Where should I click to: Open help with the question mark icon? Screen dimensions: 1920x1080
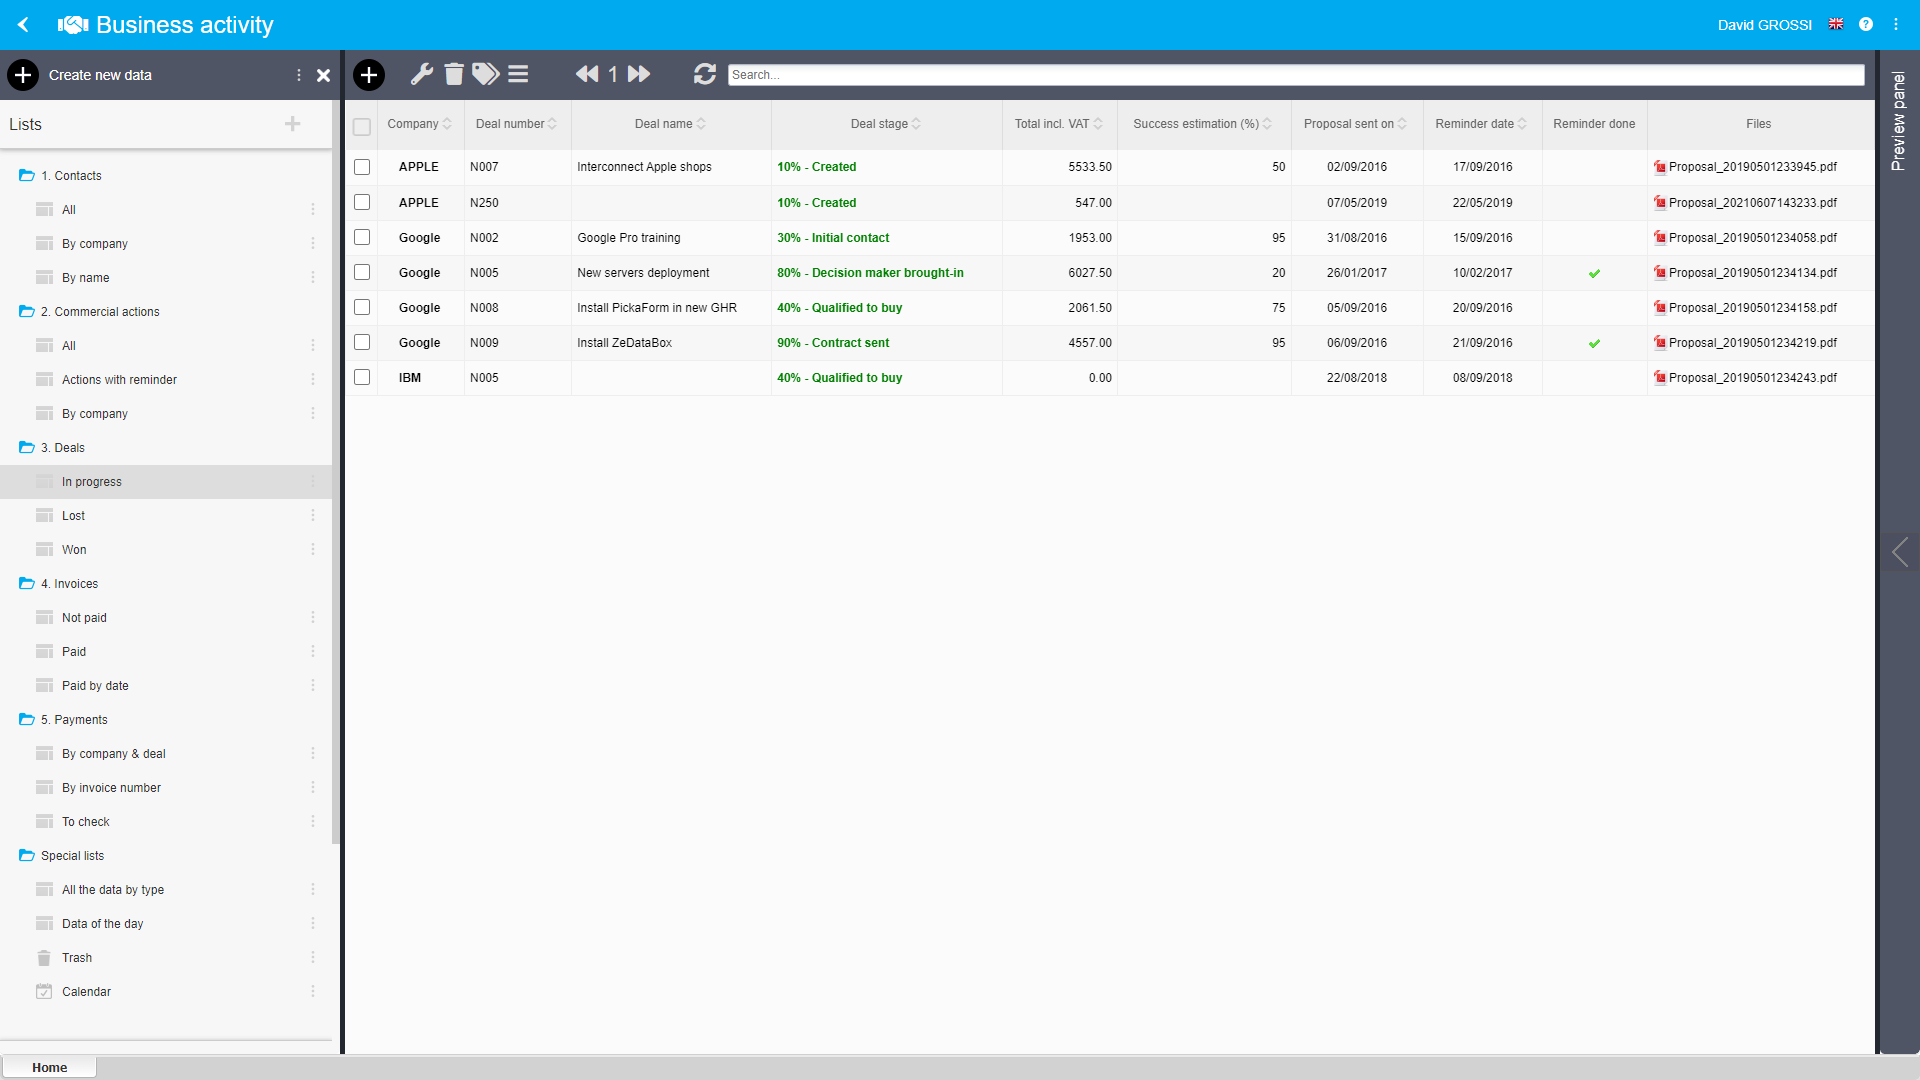coord(1866,24)
